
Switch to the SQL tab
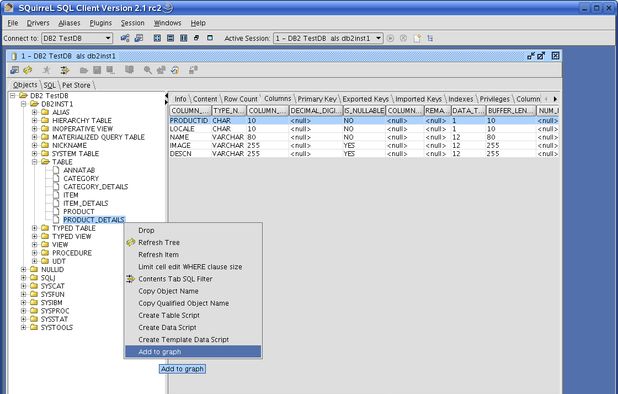click(50, 85)
